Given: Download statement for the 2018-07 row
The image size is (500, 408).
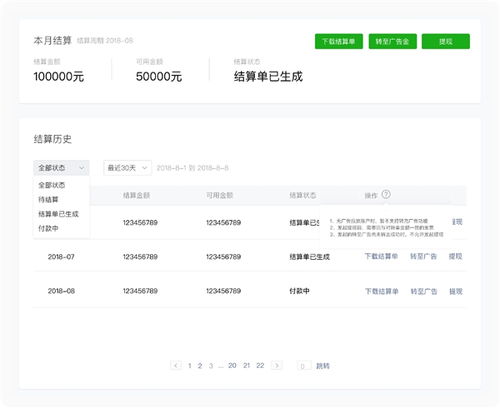Looking at the screenshot, I should (381, 256).
